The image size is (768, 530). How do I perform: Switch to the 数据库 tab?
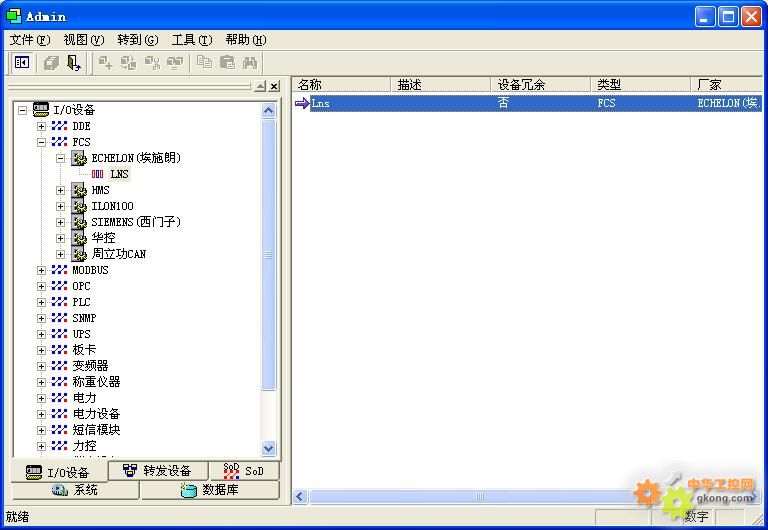[x=209, y=490]
